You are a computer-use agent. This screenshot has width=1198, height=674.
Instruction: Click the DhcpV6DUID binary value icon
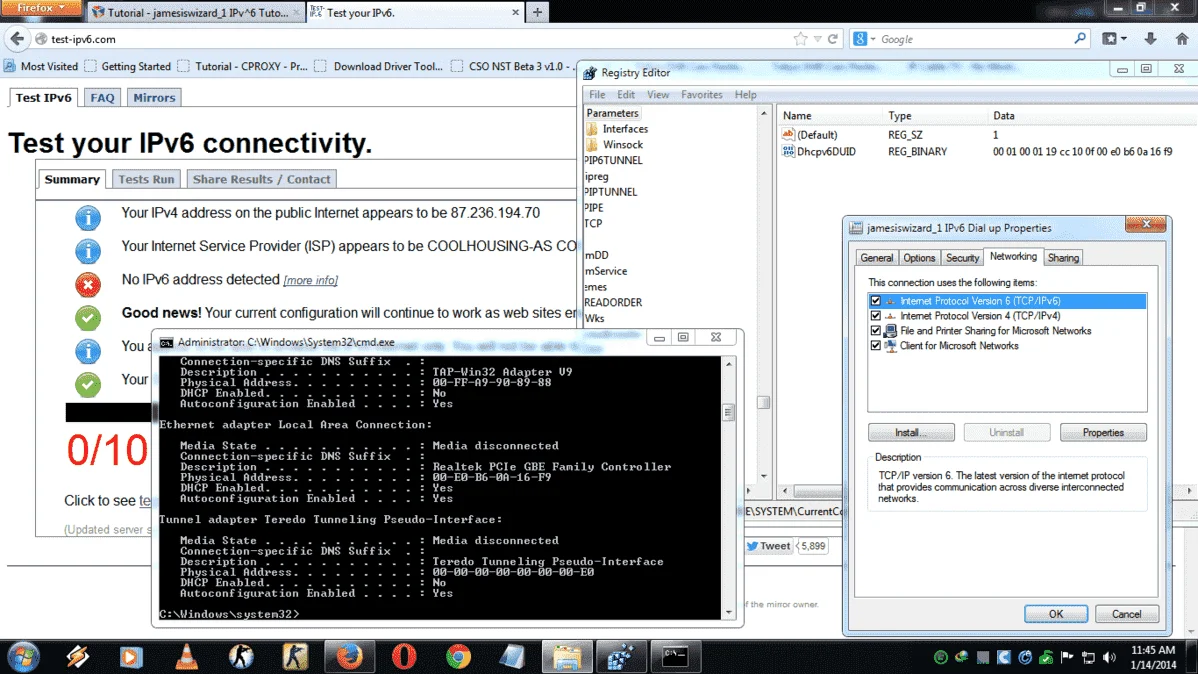point(788,151)
